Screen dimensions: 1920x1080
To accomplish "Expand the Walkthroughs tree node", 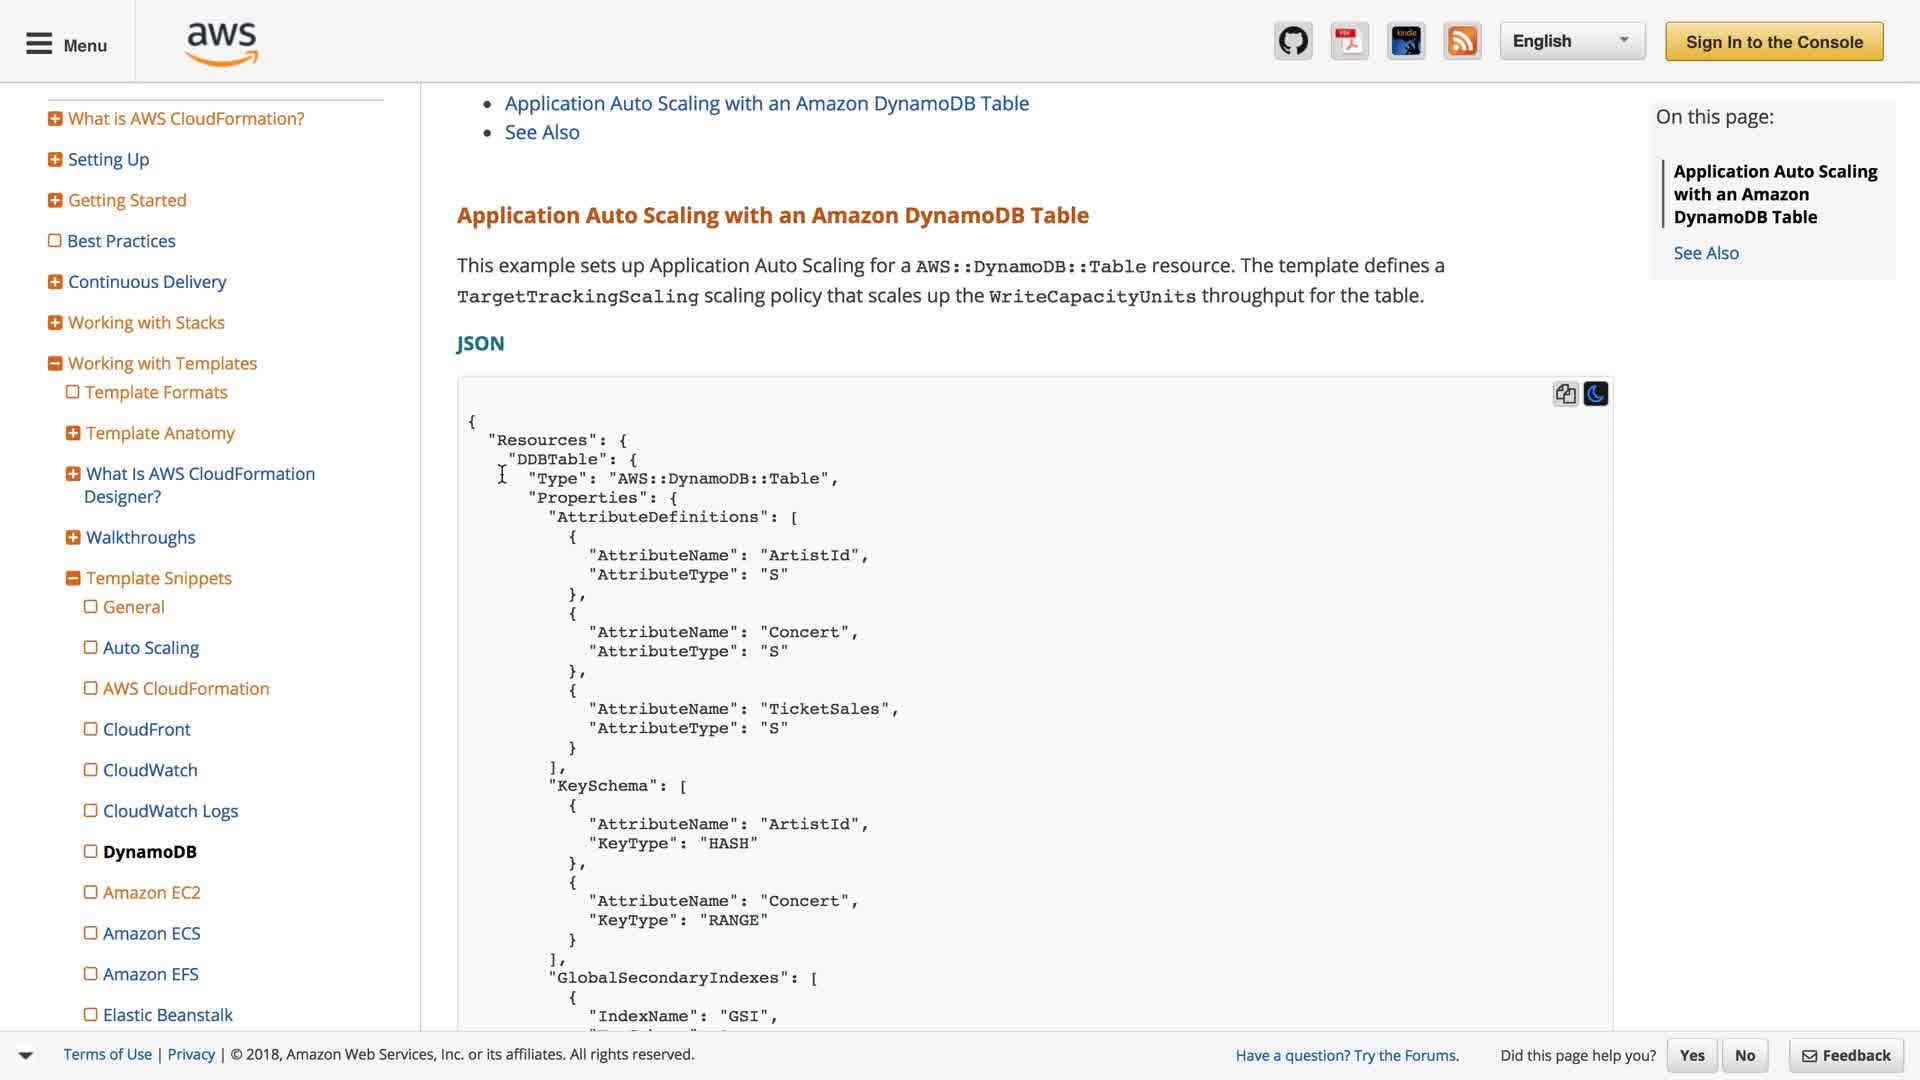I will (x=73, y=538).
